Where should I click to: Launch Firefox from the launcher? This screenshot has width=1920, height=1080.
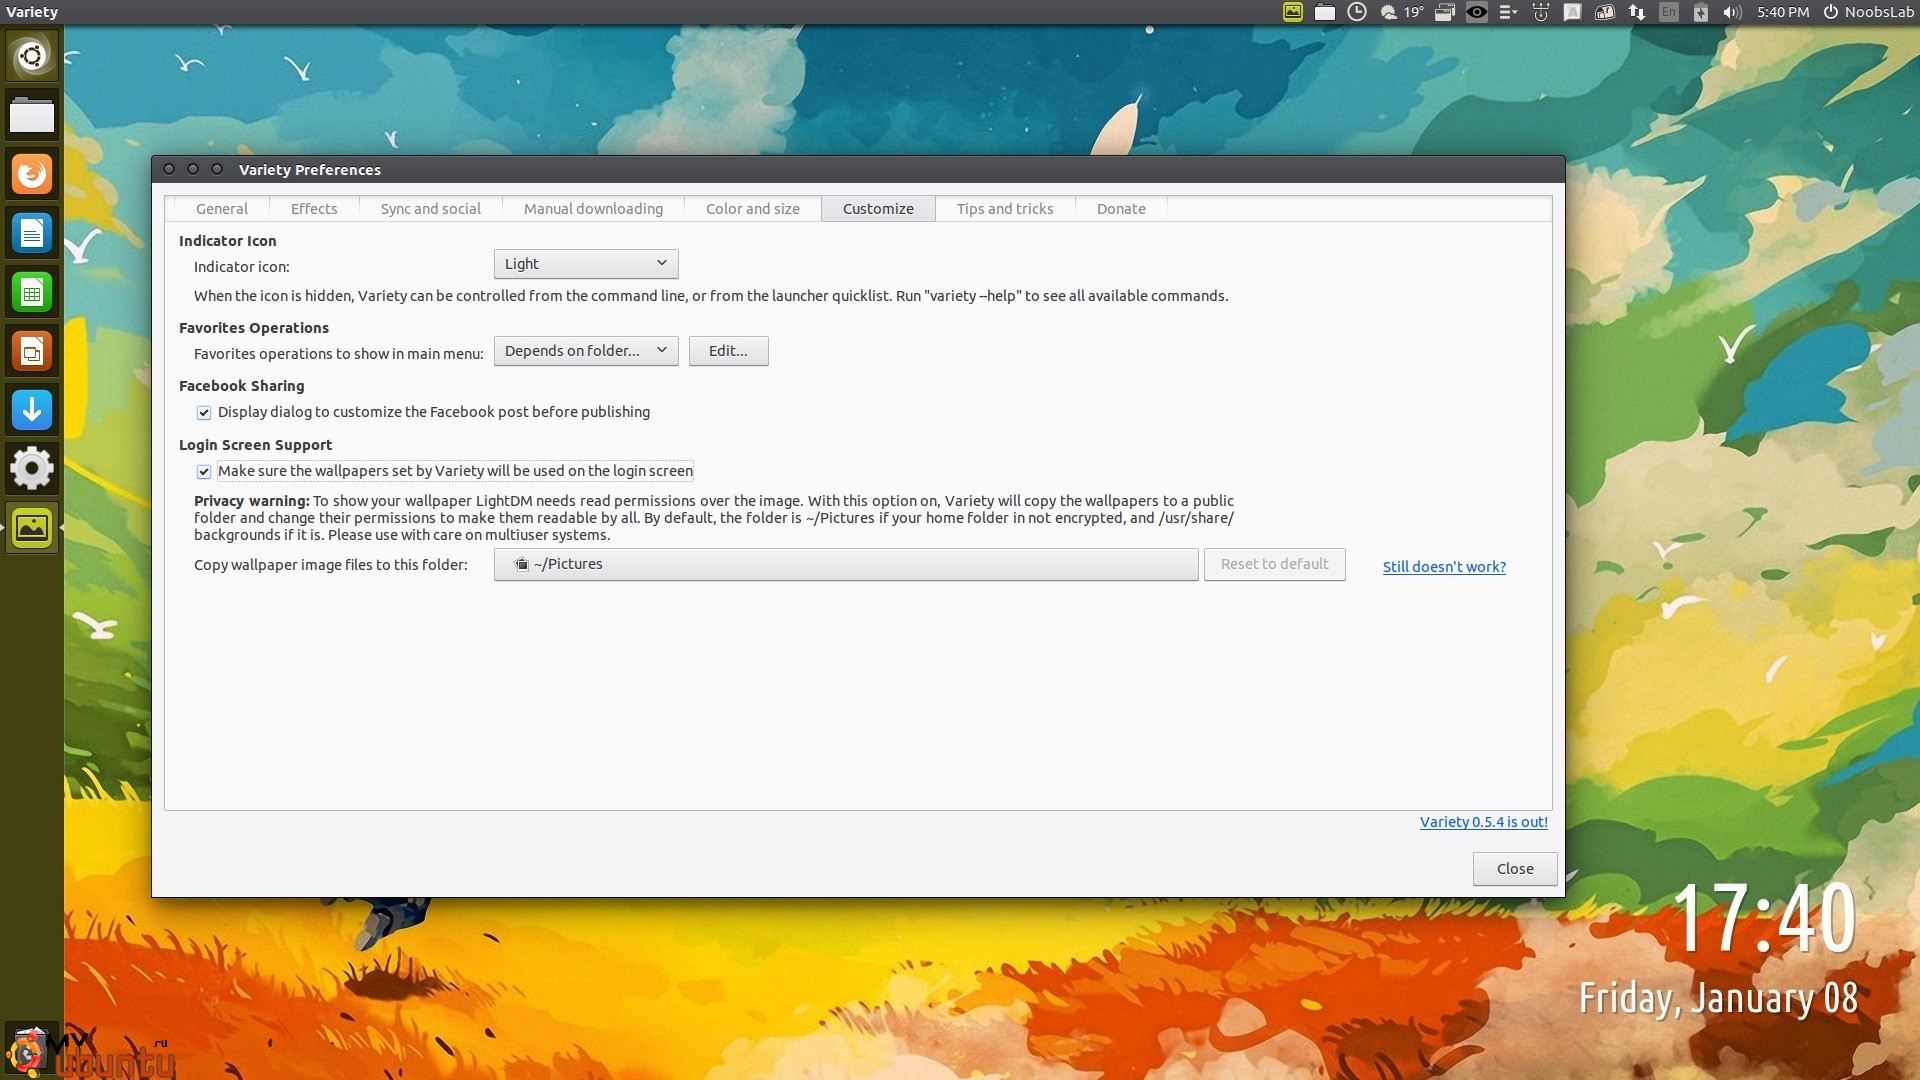coord(32,174)
